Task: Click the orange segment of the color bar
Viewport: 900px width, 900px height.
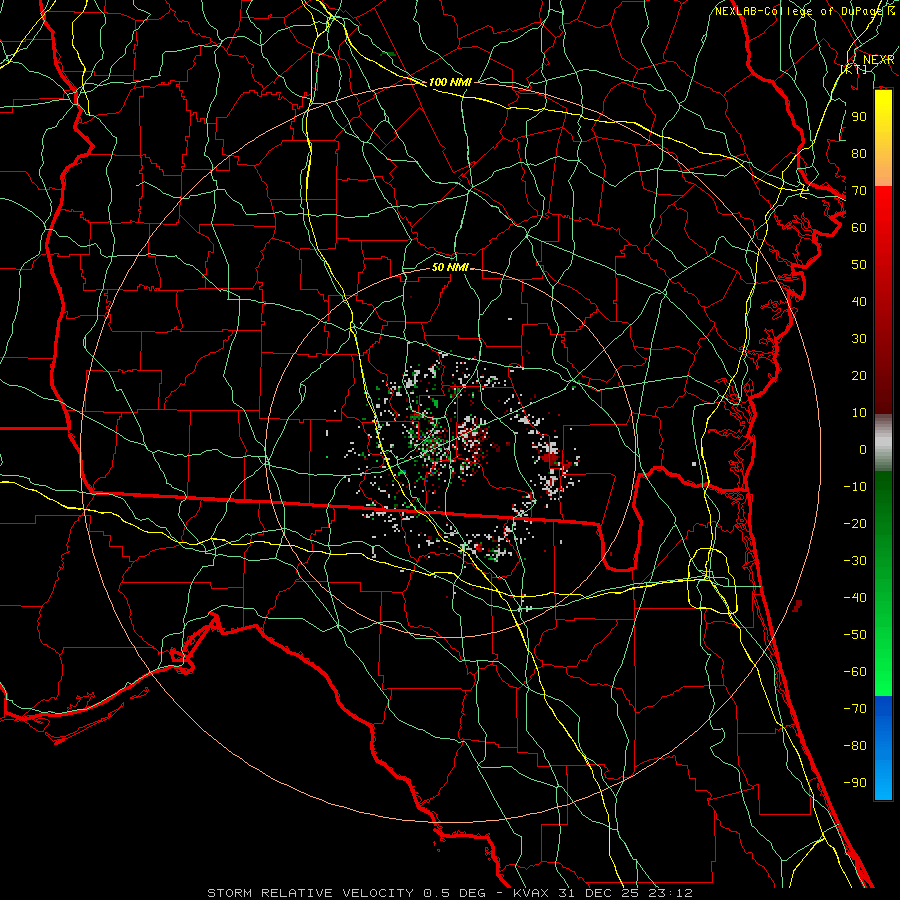Action: [883, 166]
